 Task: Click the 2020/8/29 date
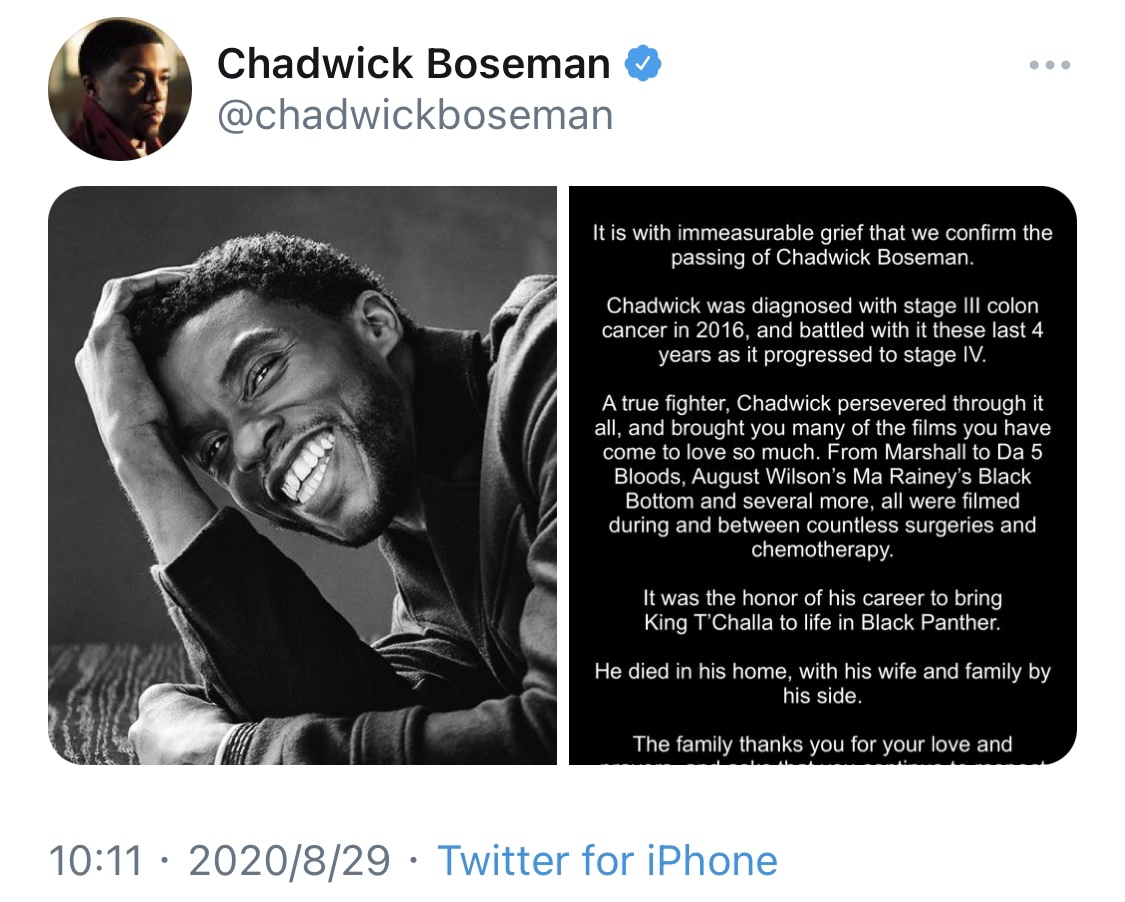tap(289, 860)
